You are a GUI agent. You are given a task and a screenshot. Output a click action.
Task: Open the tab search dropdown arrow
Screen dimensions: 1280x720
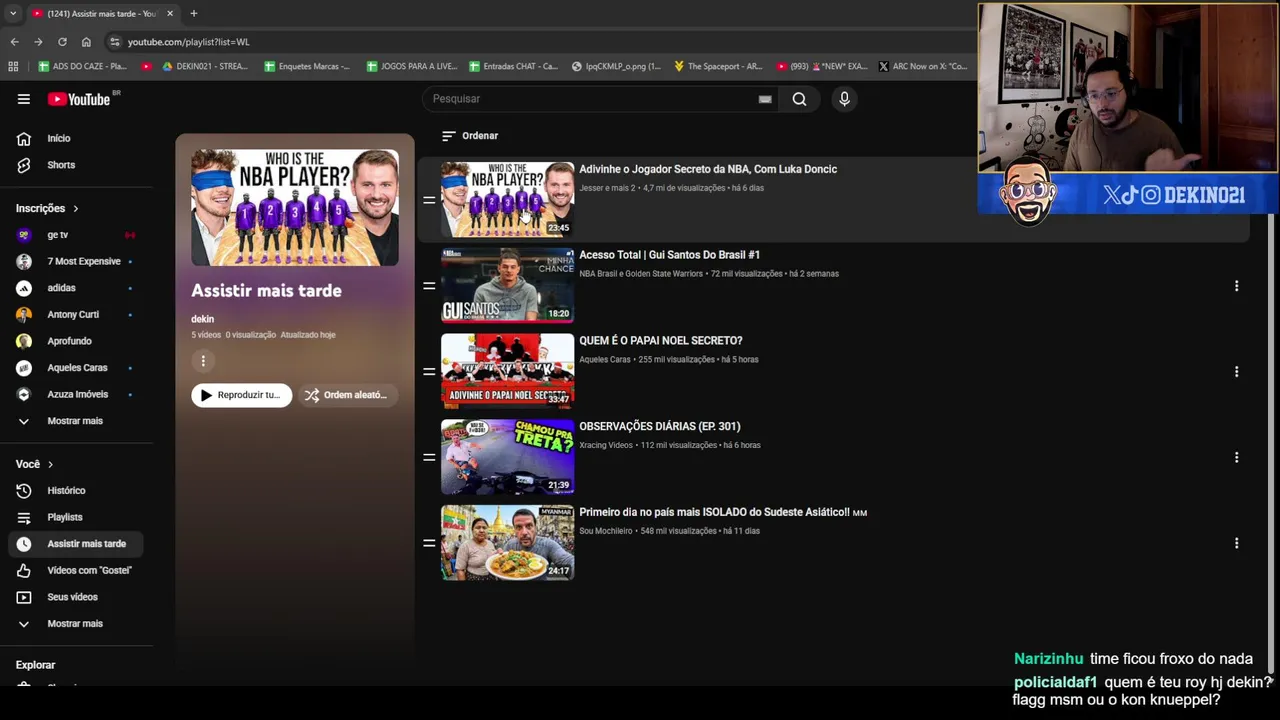(13, 13)
